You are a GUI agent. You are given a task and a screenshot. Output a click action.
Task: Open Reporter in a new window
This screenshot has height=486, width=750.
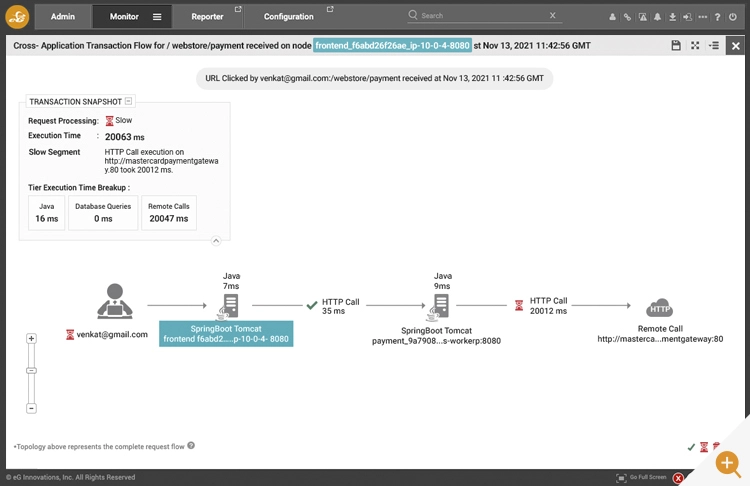pos(238,9)
